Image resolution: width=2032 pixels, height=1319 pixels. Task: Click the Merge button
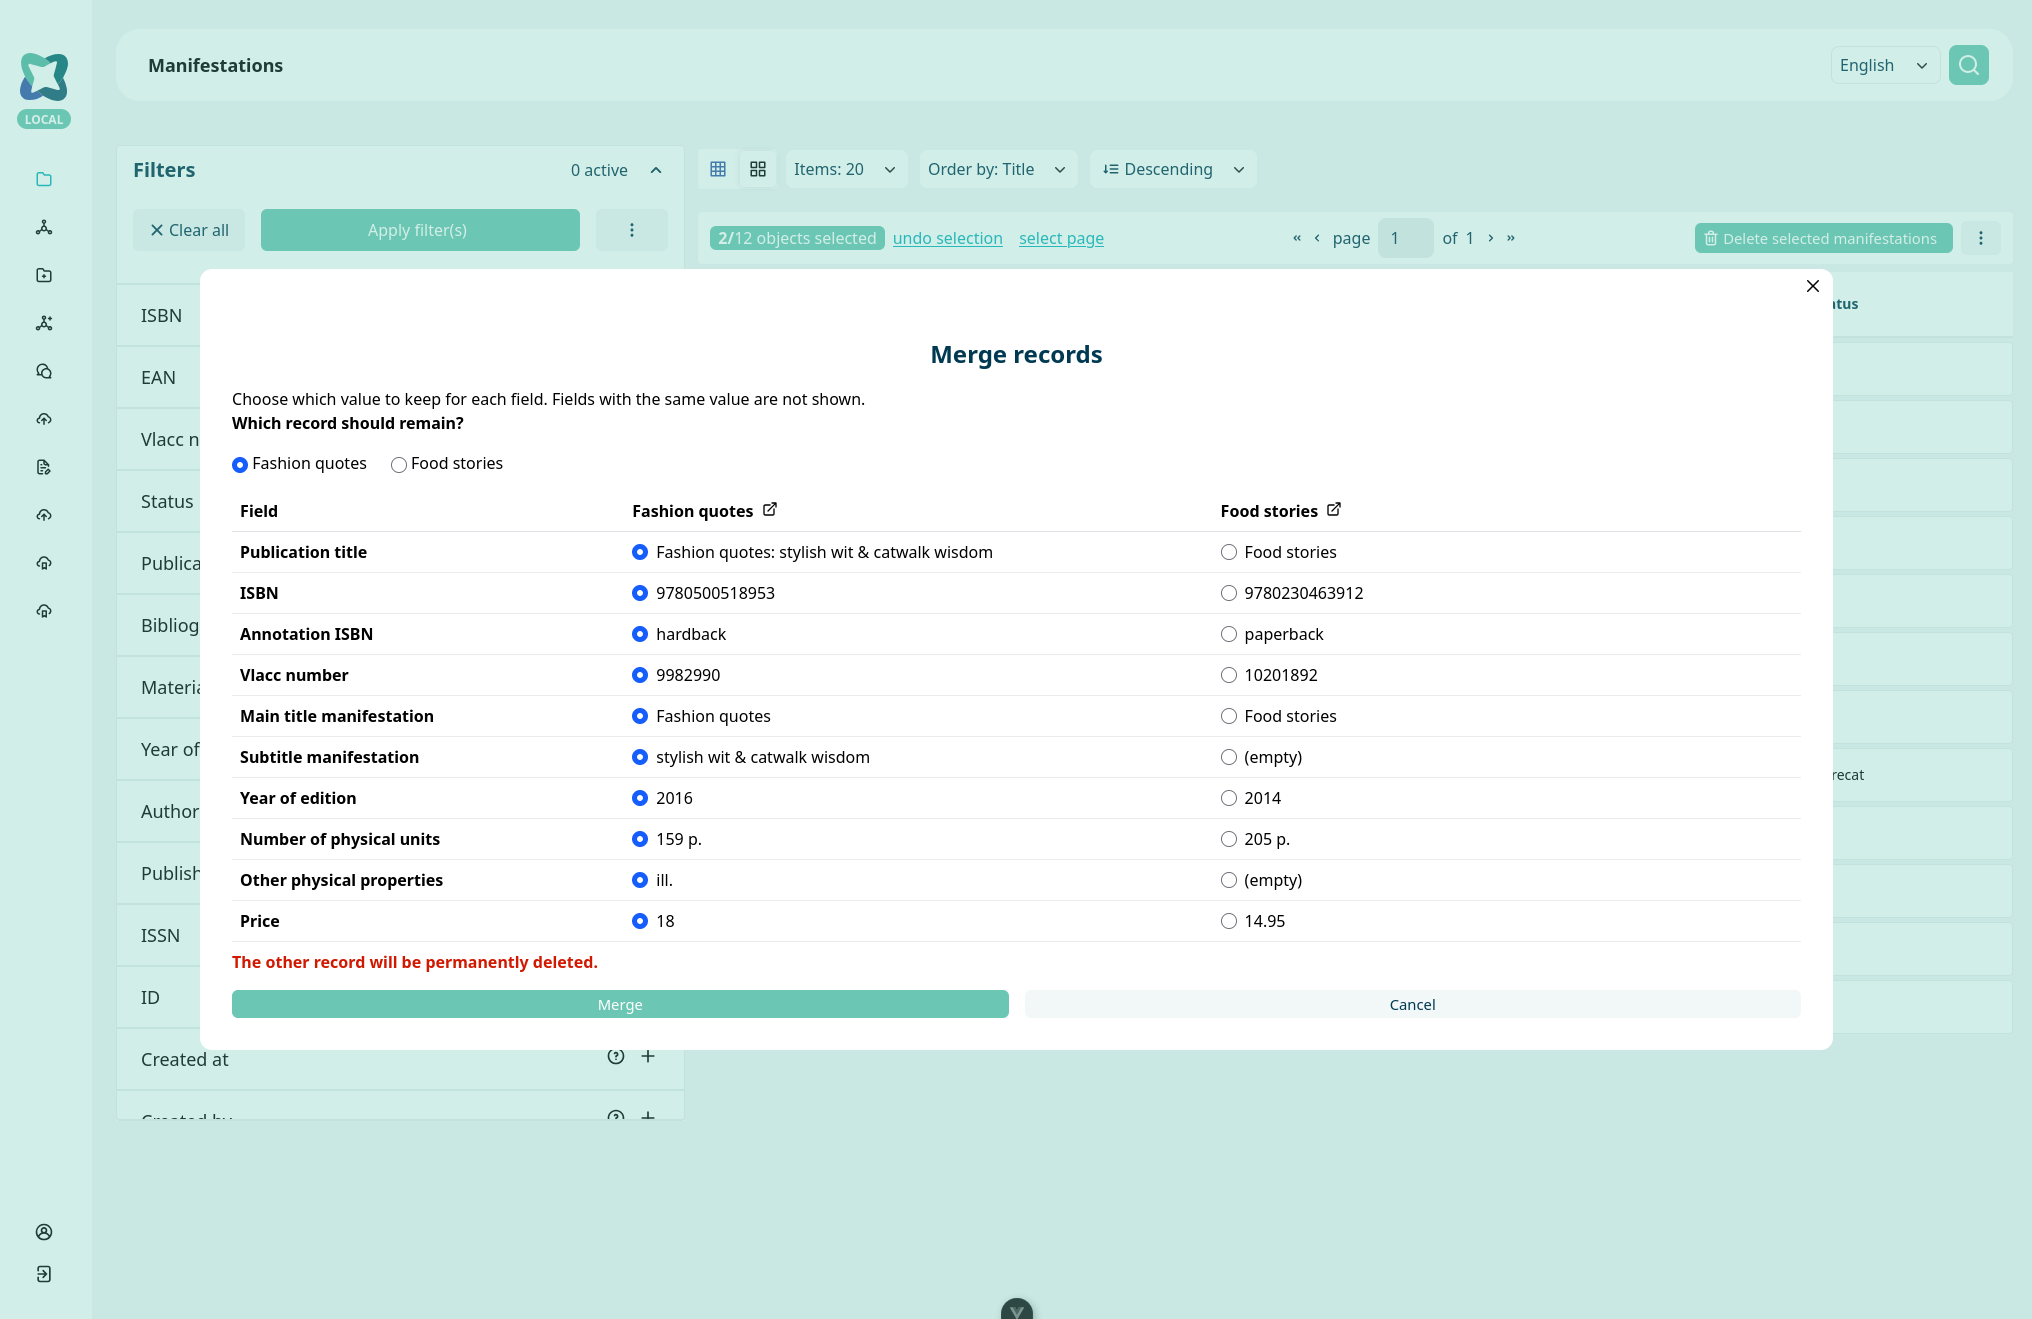[x=620, y=1004]
